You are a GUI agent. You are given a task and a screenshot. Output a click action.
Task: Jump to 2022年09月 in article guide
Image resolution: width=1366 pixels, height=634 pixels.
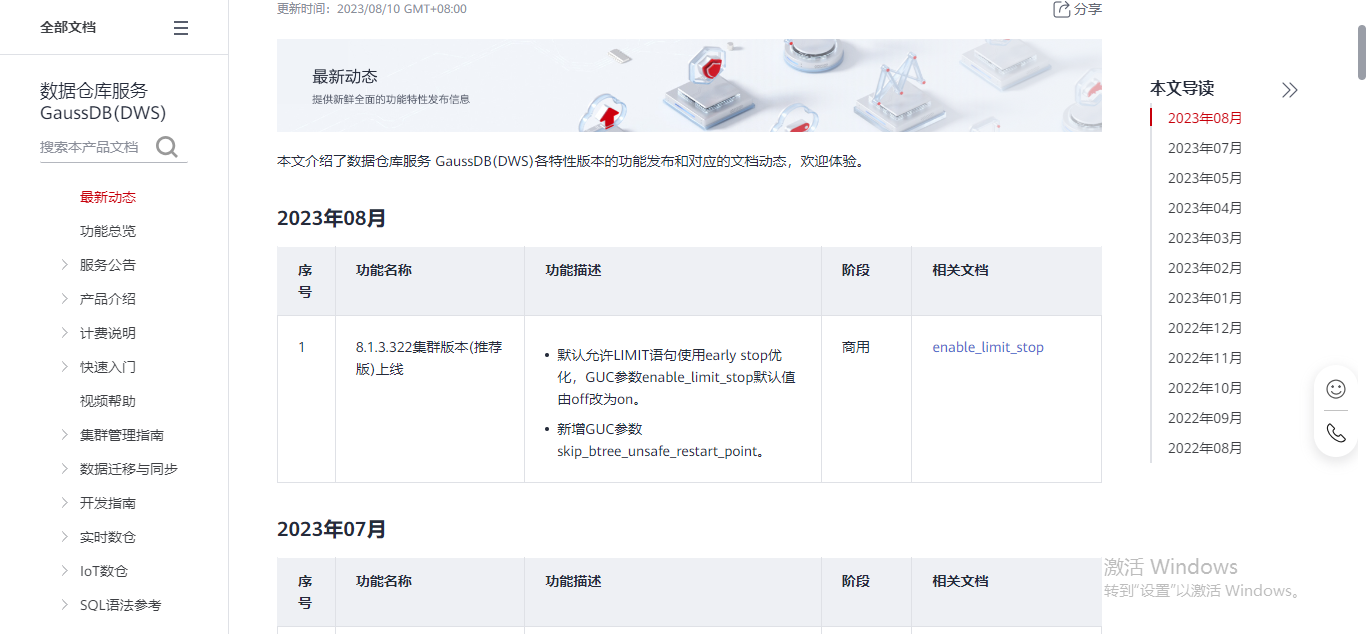1205,418
